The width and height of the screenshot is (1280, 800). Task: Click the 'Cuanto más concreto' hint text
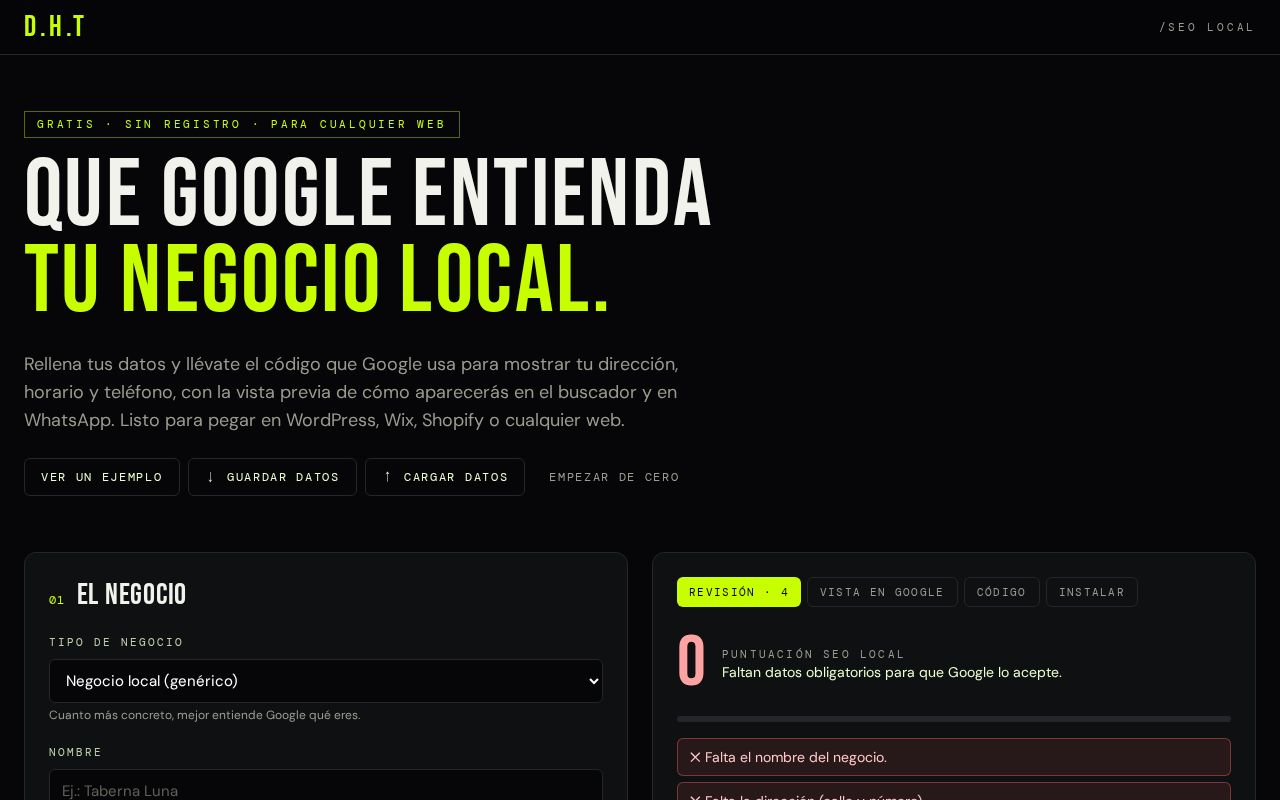click(x=205, y=715)
